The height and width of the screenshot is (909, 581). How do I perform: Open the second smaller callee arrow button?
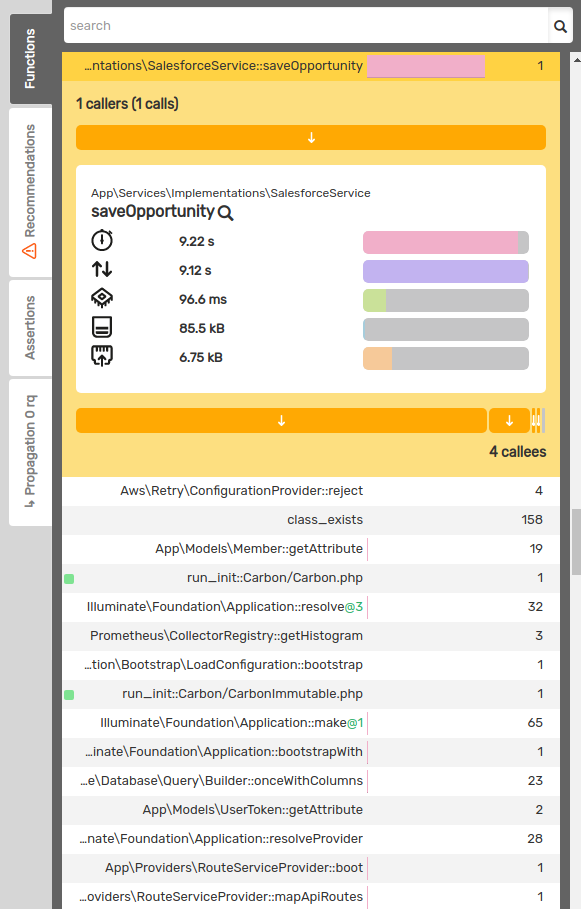(509, 421)
